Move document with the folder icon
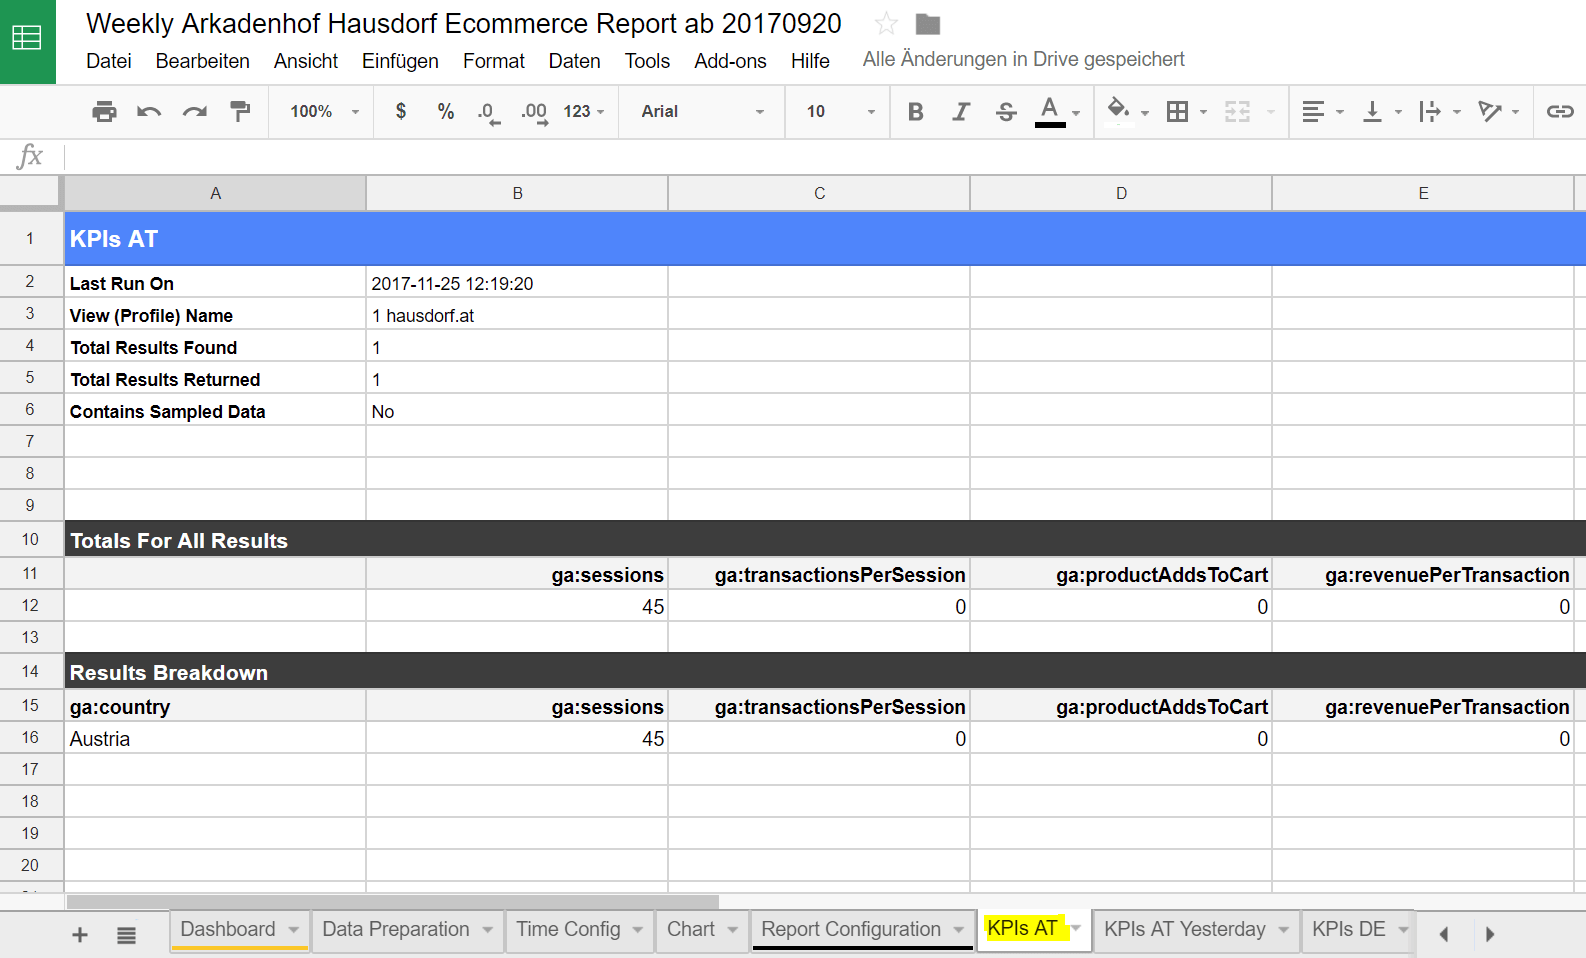This screenshot has height=958, width=1586. pyautogui.click(x=928, y=24)
